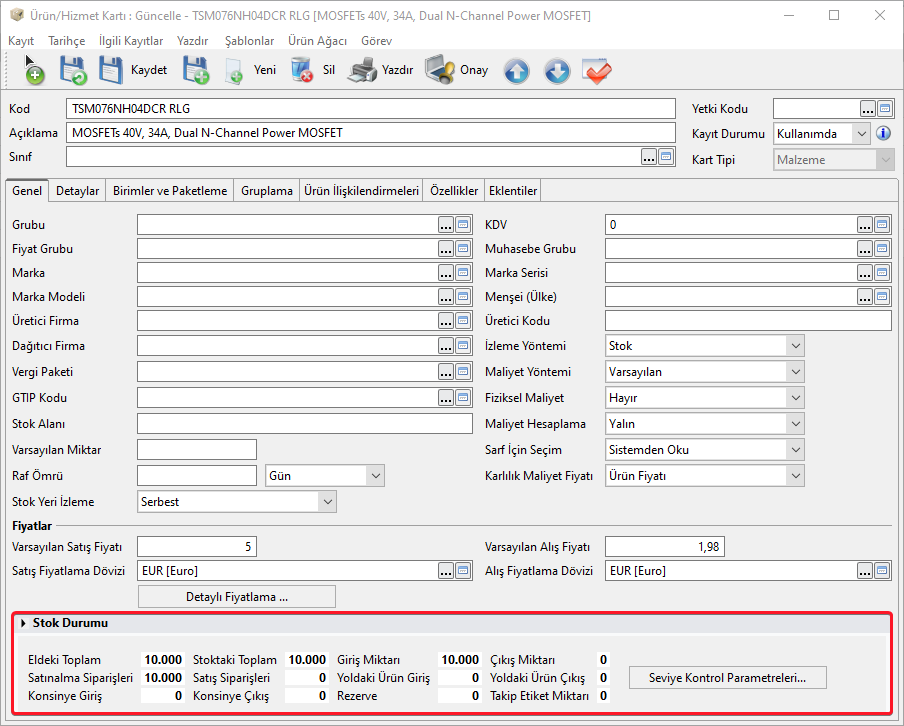The image size is (904, 726).
Task: Open the İzleme Yöntemi dropdown
Action: click(795, 346)
